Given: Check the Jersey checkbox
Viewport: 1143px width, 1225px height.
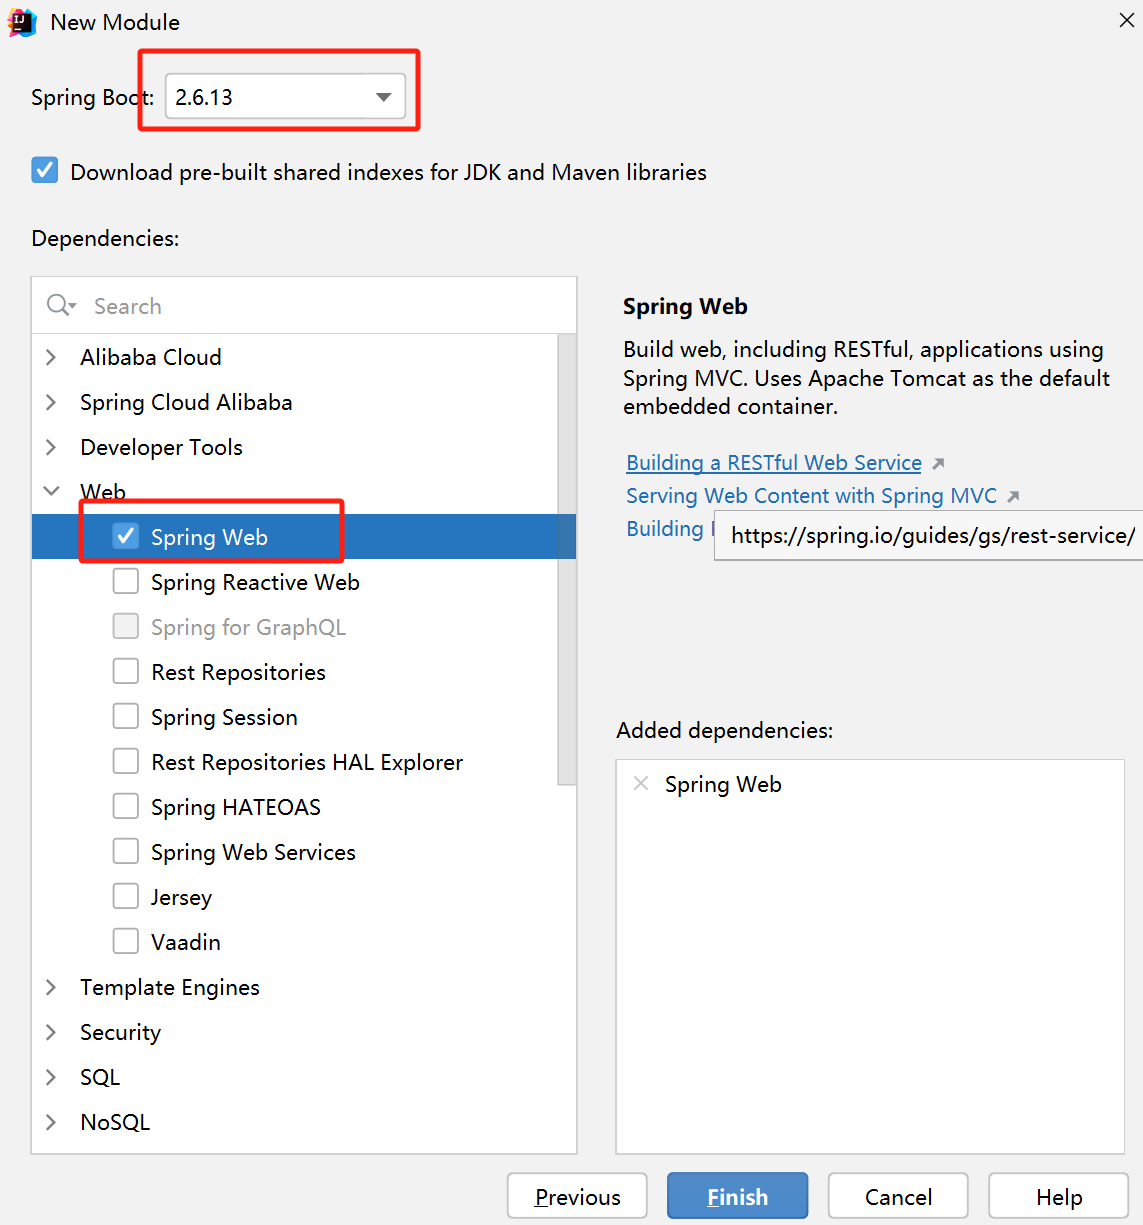Looking at the screenshot, I should 126,896.
